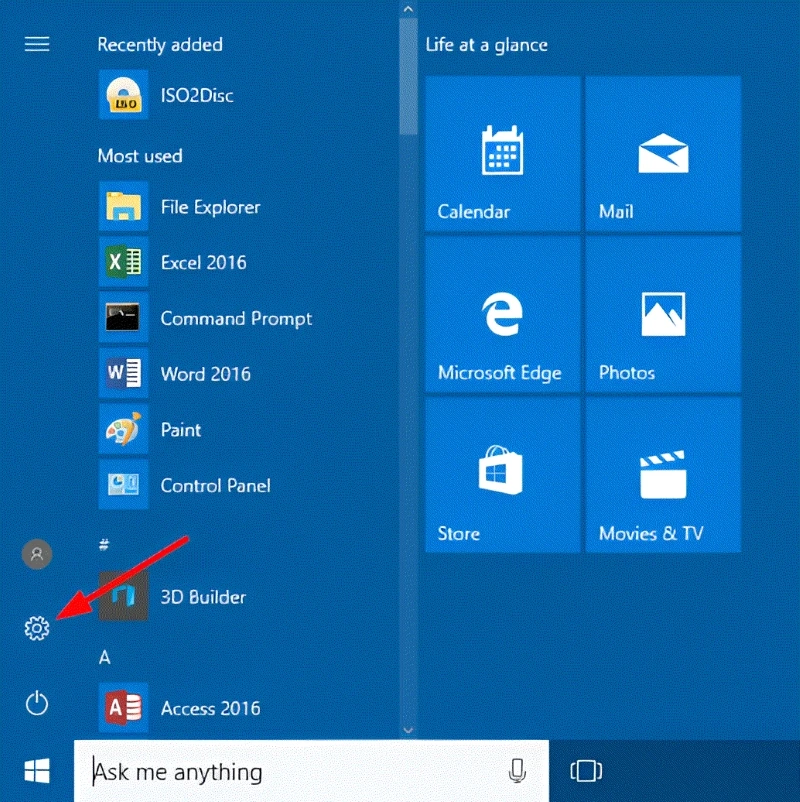The width and height of the screenshot is (800, 802).
Task: Launch Excel 2016 icon
Action: 123,262
